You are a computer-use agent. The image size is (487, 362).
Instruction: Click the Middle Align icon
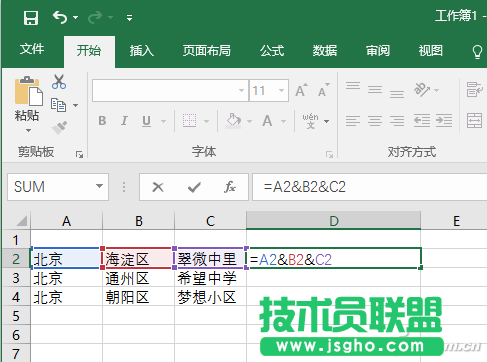[x=375, y=89]
